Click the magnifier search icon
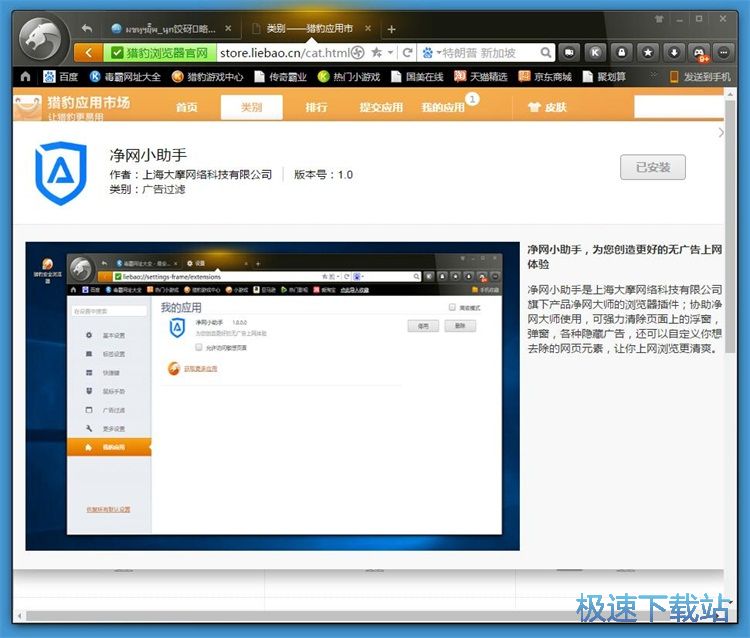750x638 pixels. click(x=546, y=53)
